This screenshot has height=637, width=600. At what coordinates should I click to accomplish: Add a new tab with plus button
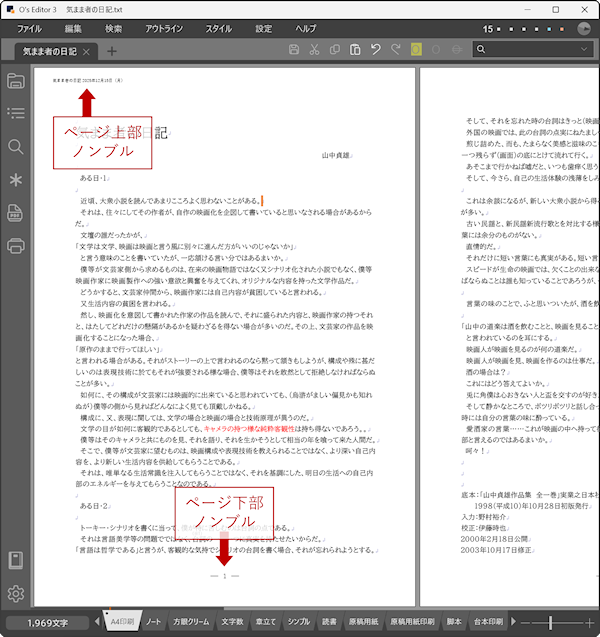(x=111, y=51)
